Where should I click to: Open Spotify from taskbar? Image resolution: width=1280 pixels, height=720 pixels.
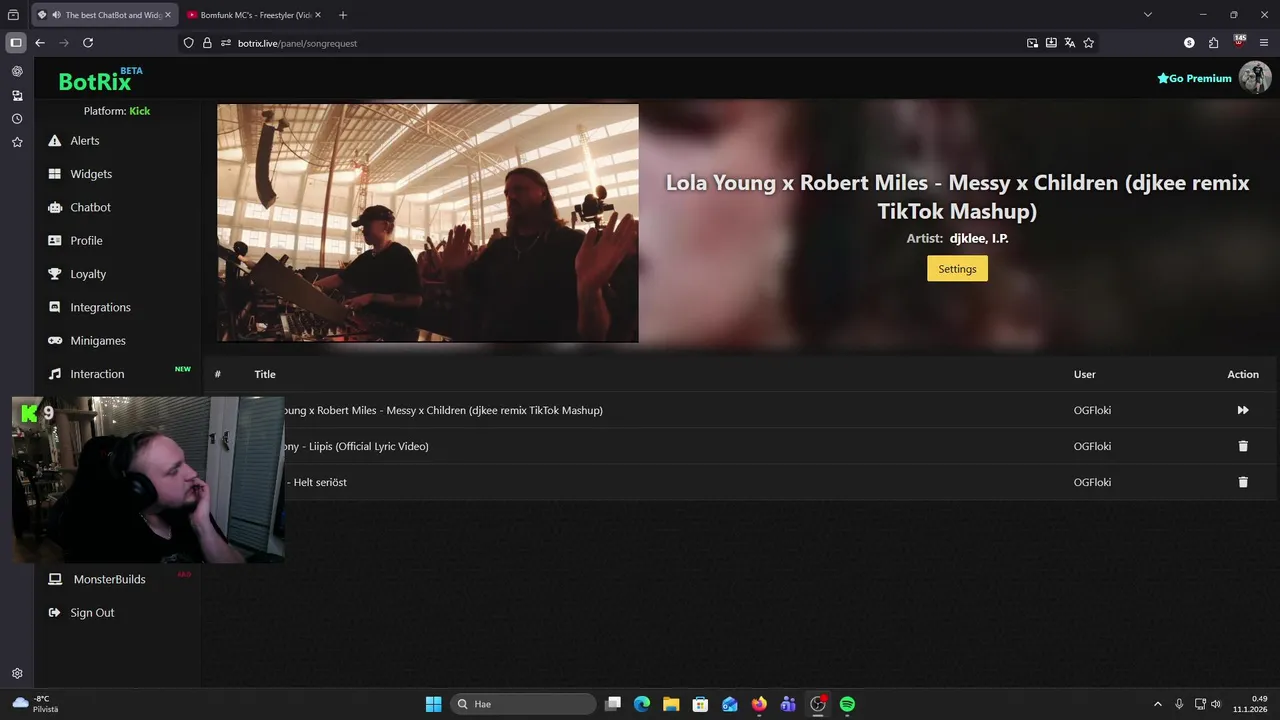tap(847, 704)
